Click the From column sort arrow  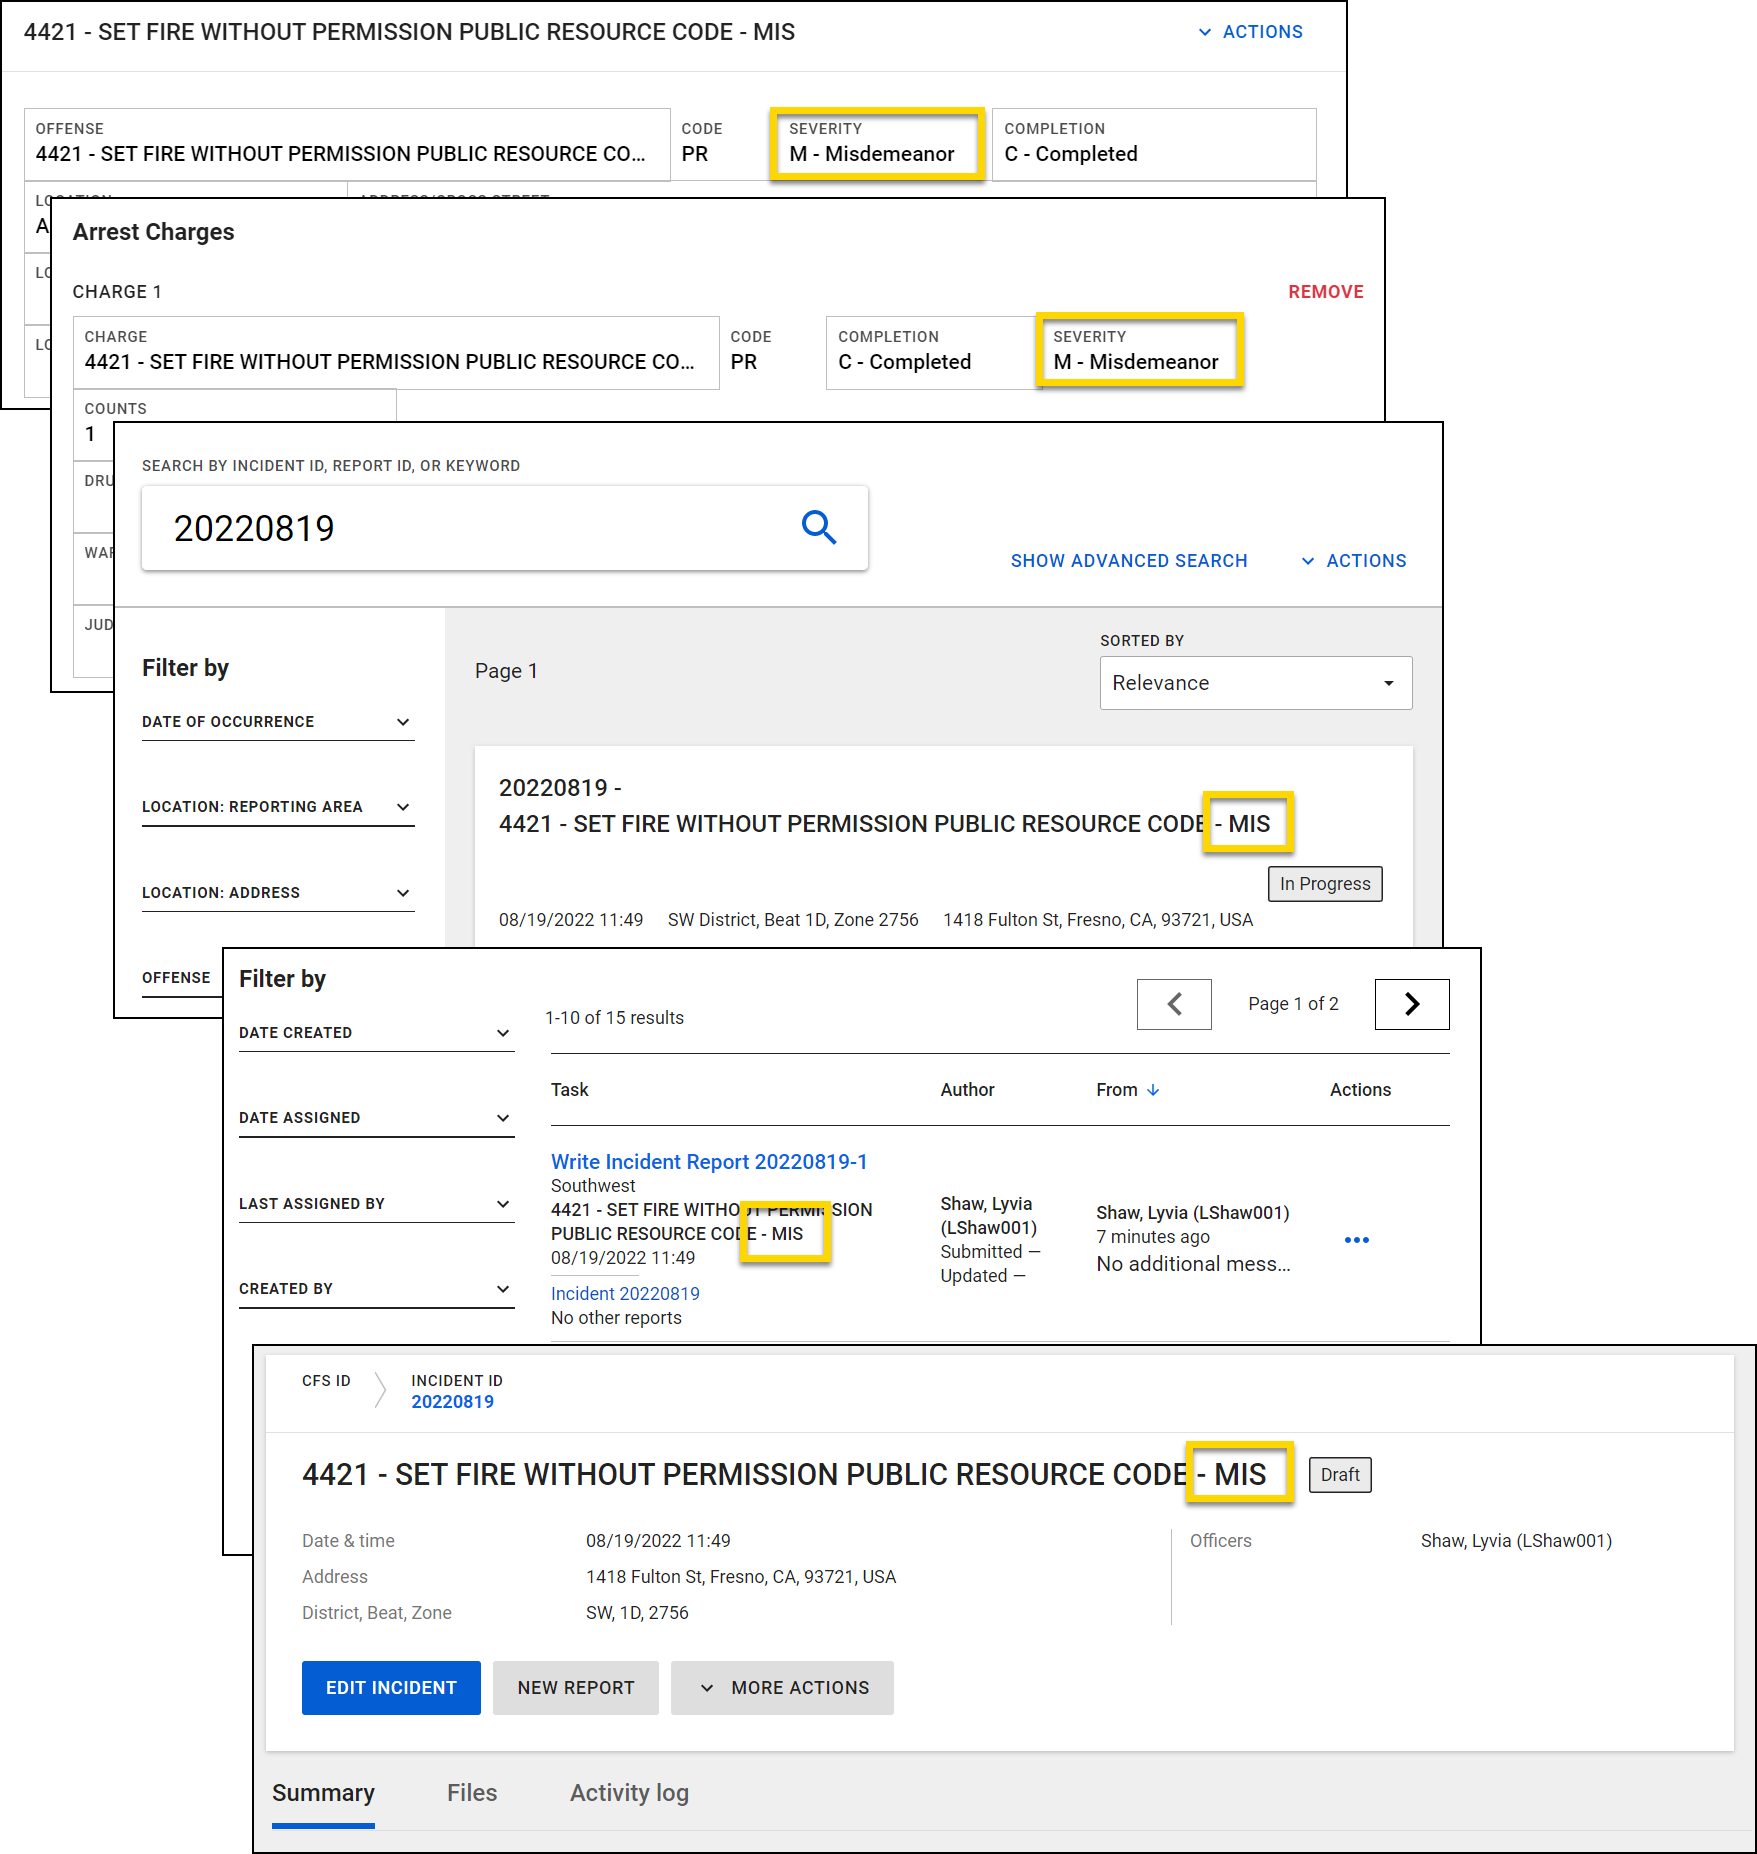pyautogui.click(x=1153, y=1090)
